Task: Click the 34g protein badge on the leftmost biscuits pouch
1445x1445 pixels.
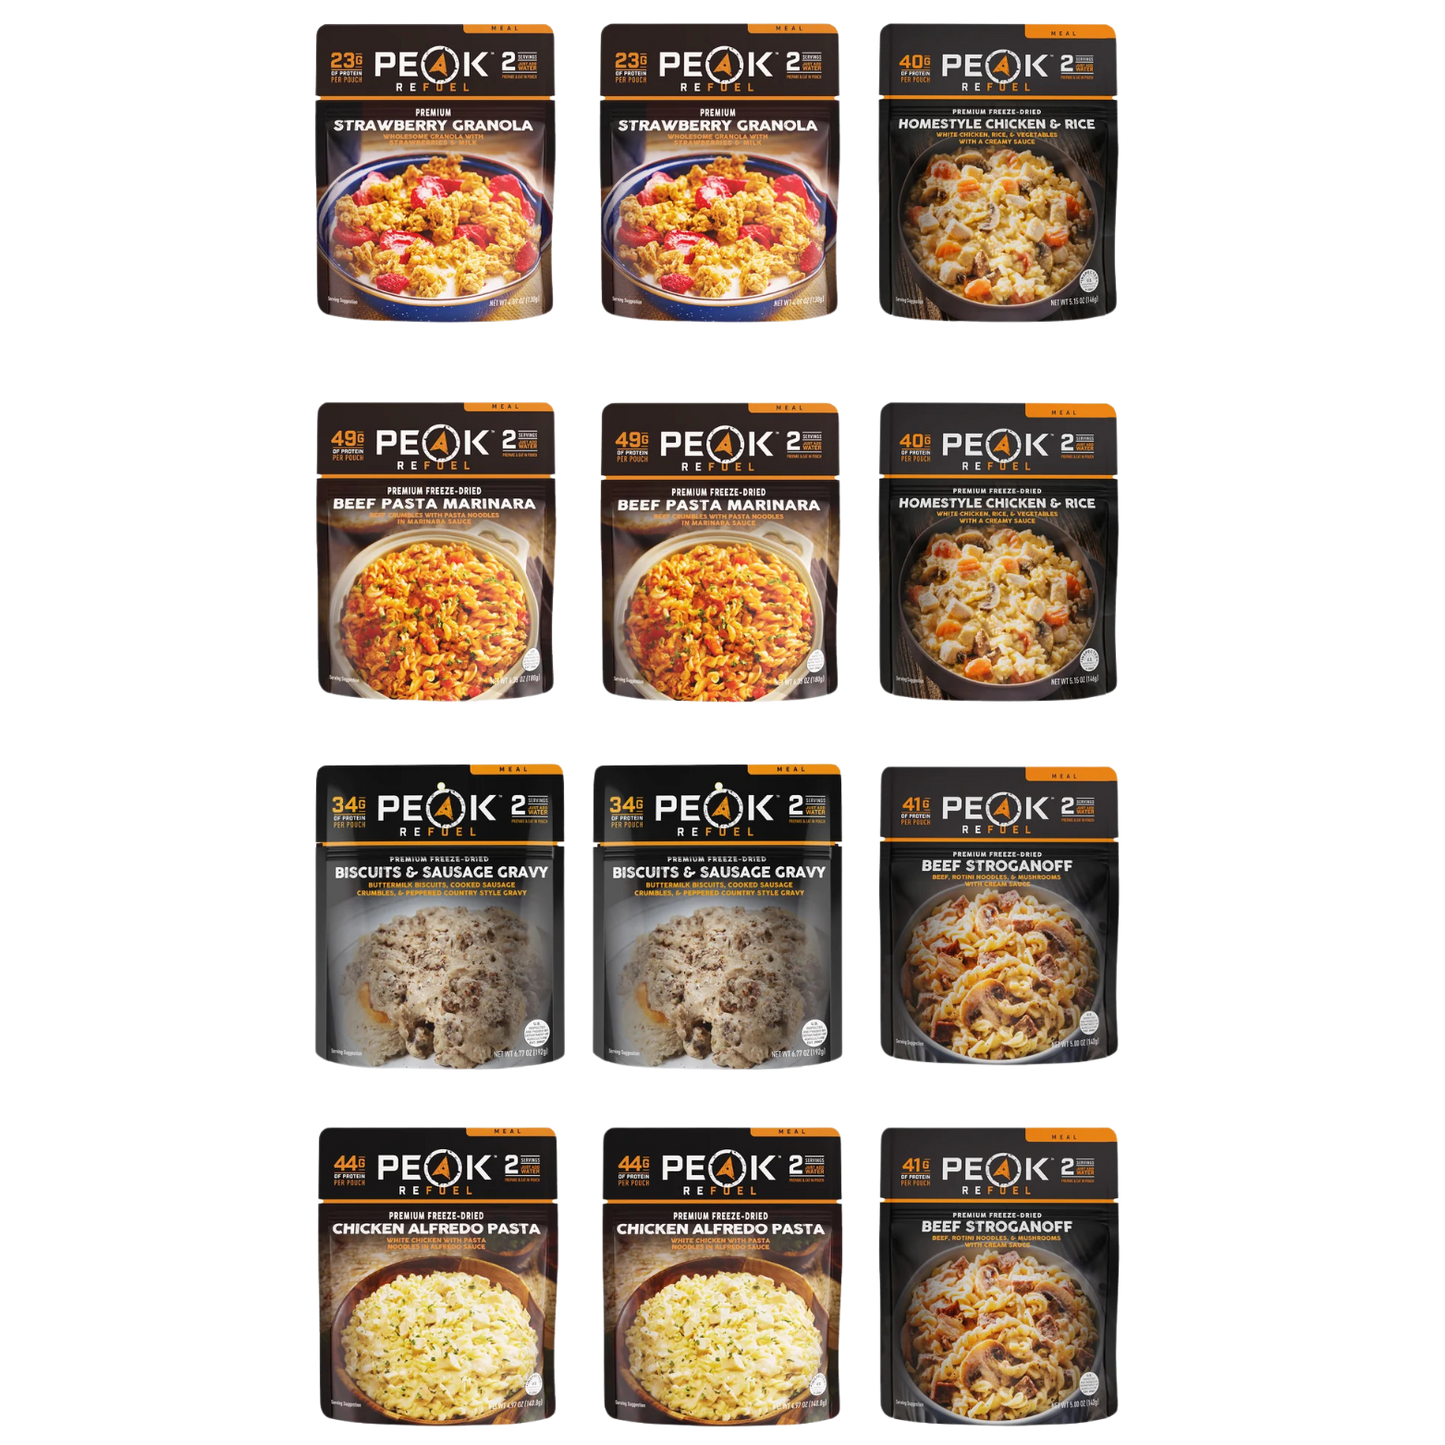Action: (349, 811)
